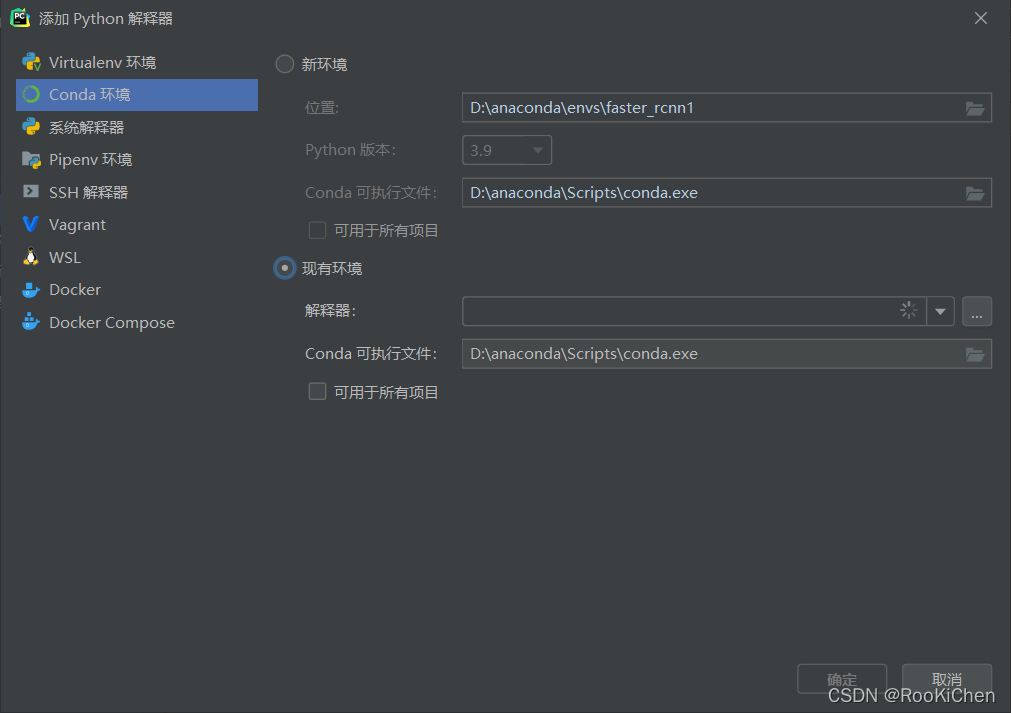Close the Add Python Interpreter dialog
Screen dimensions: 1011x713
click(x=981, y=18)
